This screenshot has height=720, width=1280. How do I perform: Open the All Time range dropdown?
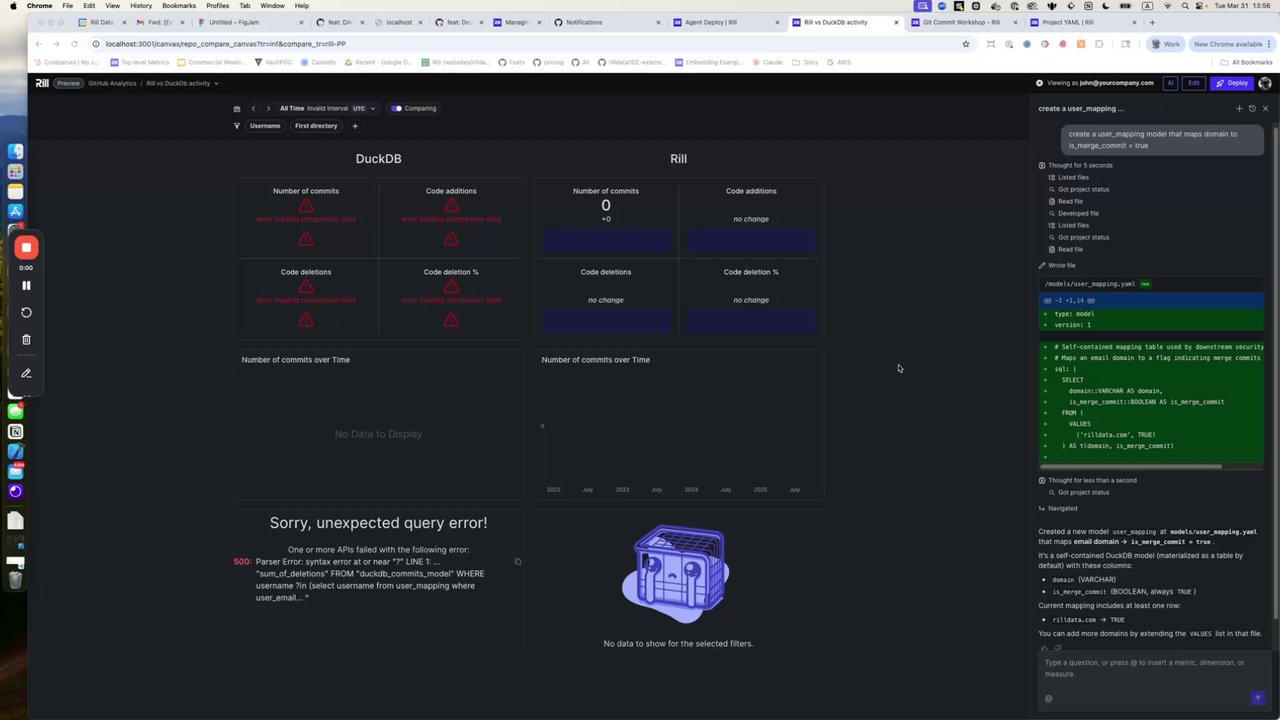click(x=328, y=108)
